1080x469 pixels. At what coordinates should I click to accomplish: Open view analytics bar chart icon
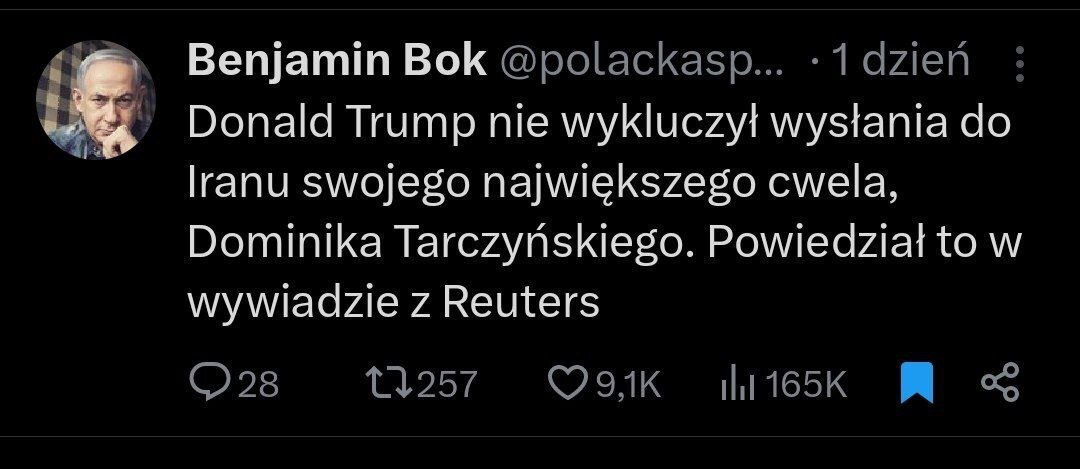(737, 383)
